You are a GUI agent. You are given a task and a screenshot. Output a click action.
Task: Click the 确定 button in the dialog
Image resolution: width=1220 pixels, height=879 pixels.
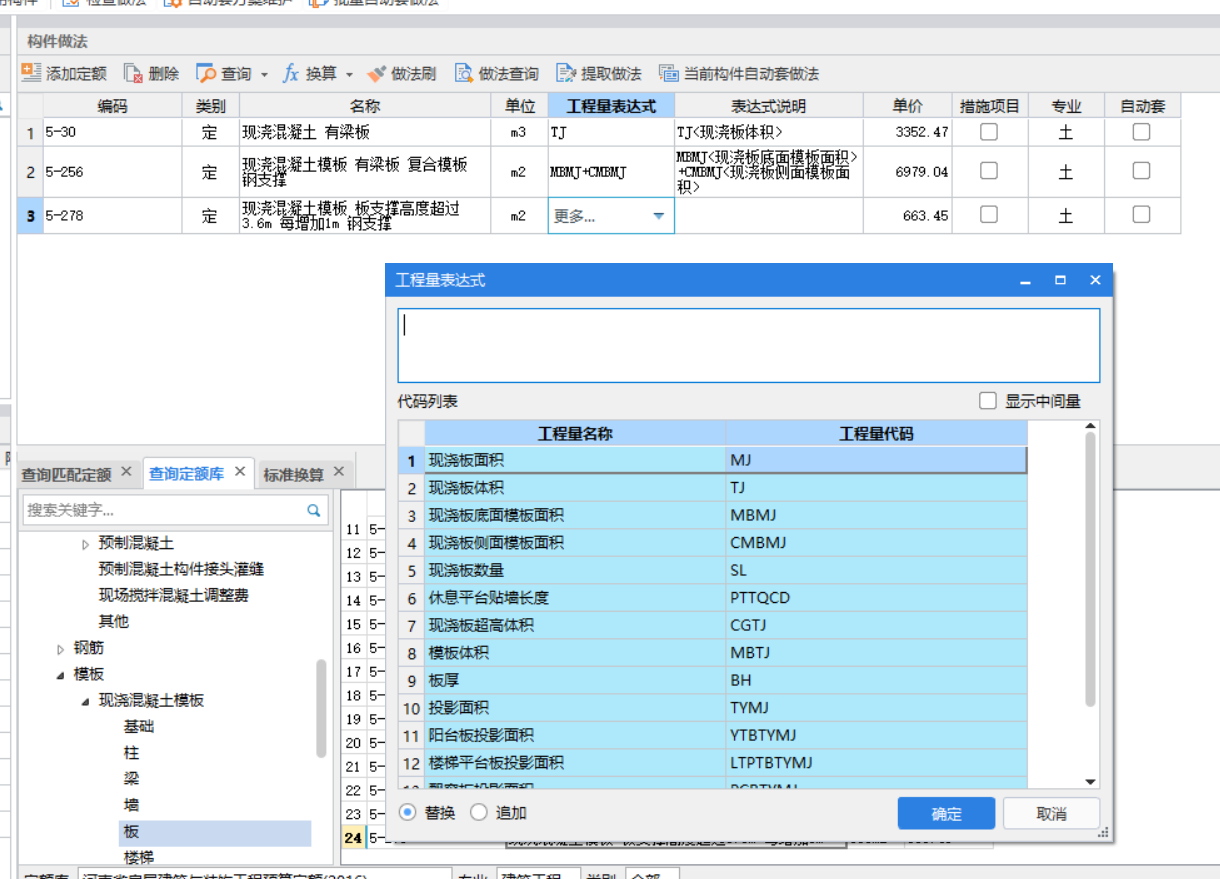pos(946,814)
